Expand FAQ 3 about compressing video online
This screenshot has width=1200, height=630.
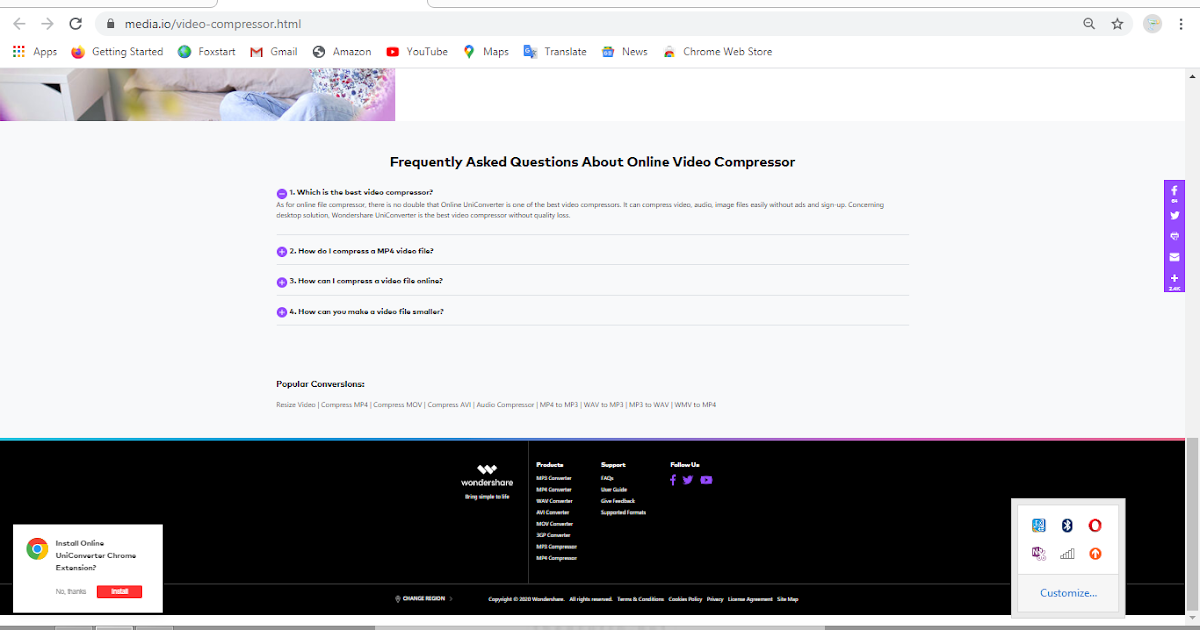pyautogui.click(x=367, y=281)
